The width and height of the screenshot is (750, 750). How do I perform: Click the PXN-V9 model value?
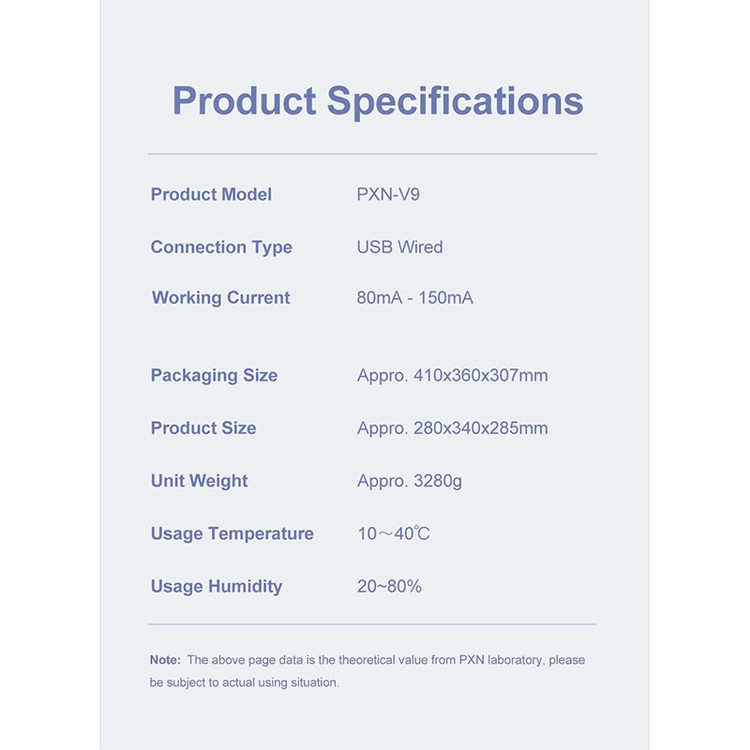(388, 194)
